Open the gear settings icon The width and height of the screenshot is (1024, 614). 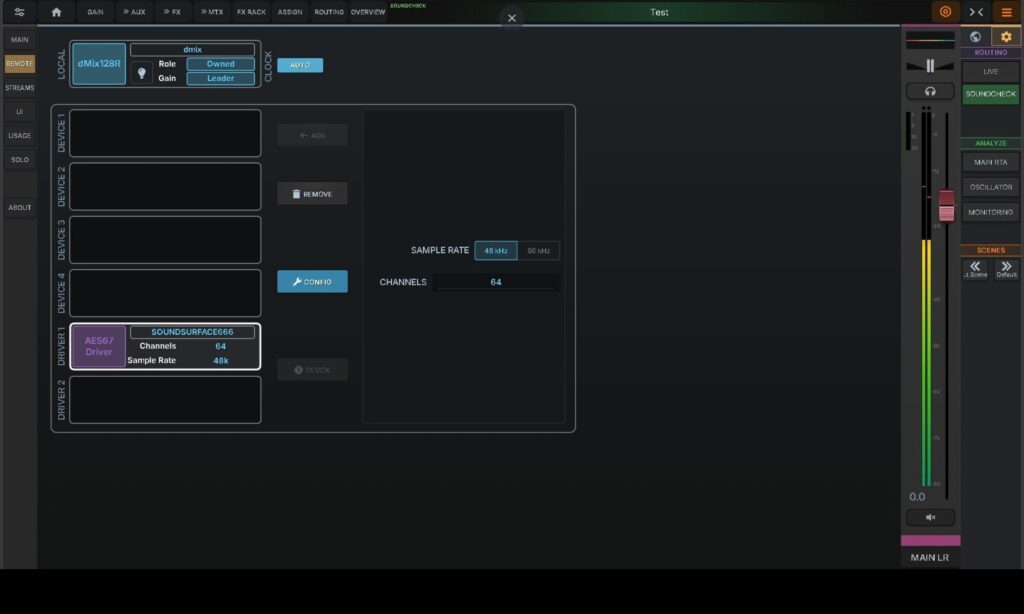tap(1006, 37)
